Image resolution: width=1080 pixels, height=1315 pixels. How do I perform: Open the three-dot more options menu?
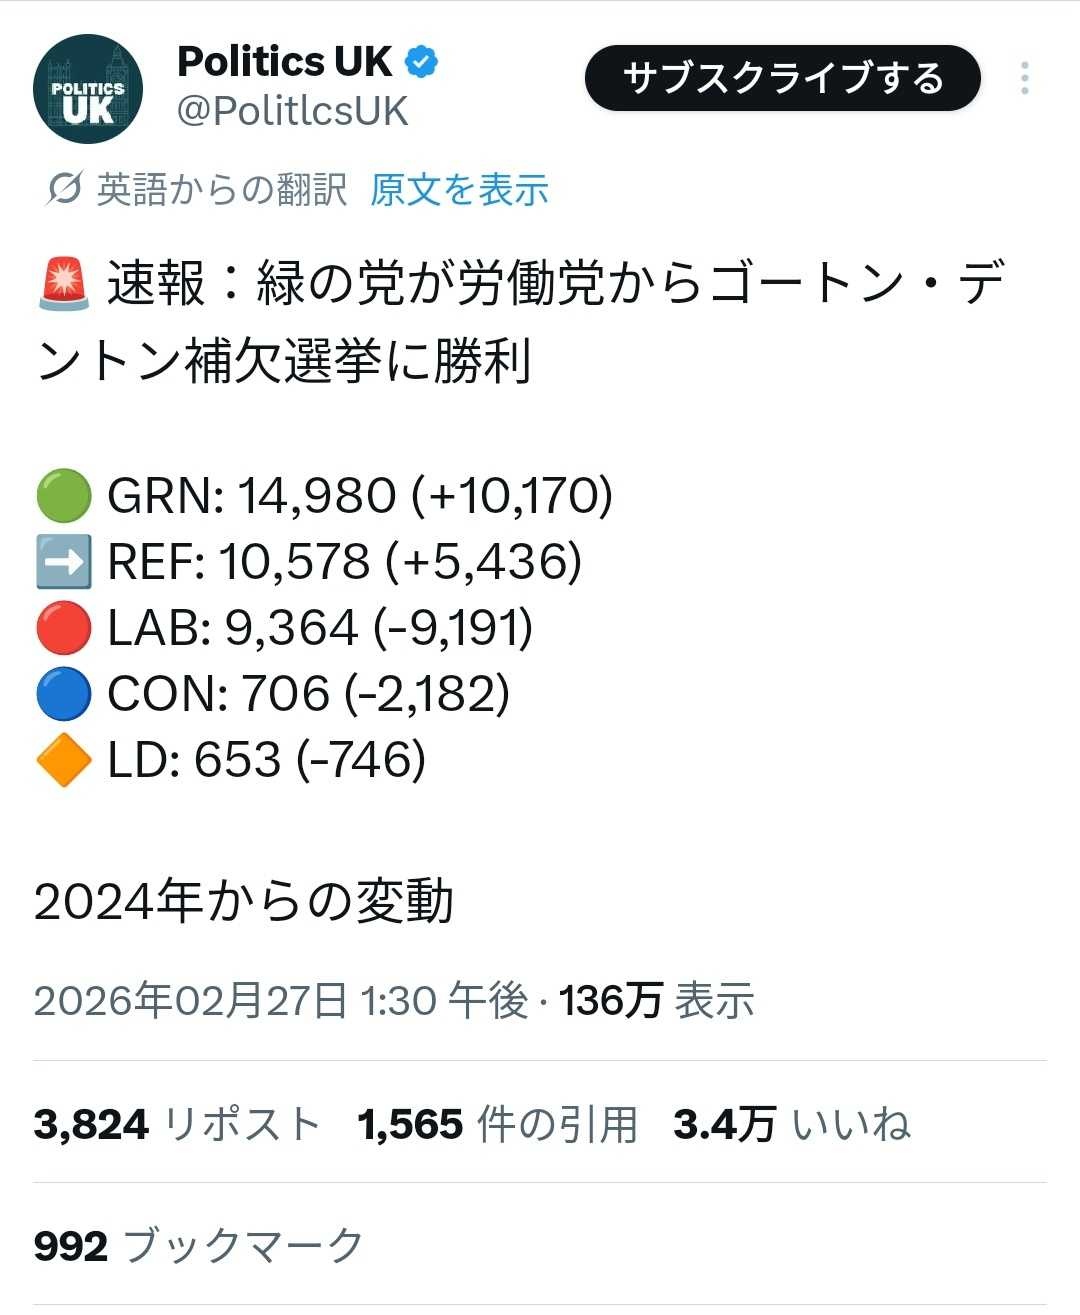click(x=1024, y=78)
